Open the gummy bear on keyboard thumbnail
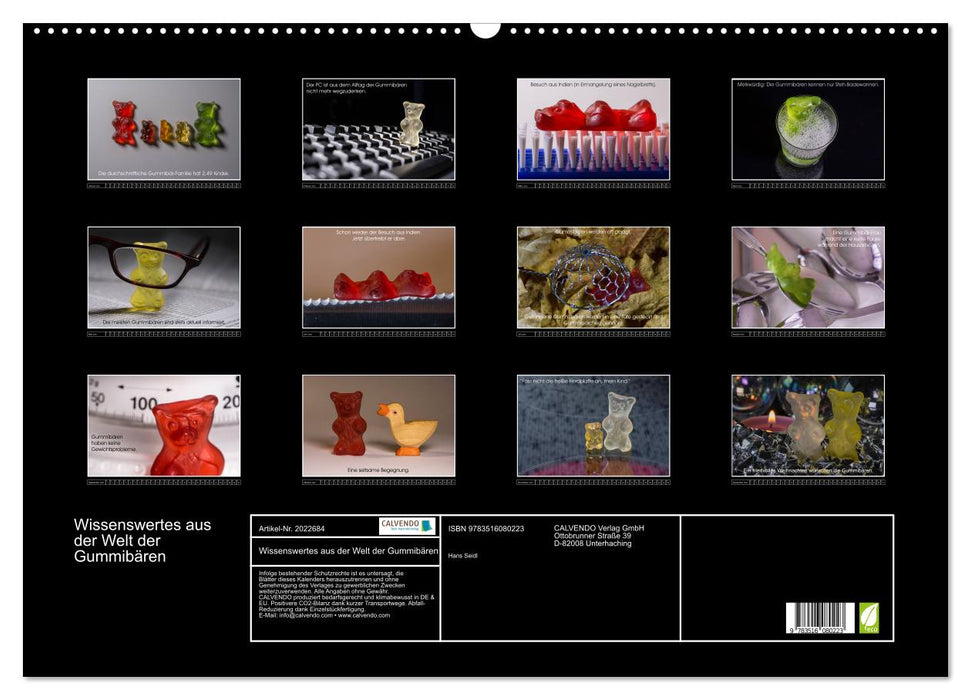Viewport: 971px width, 700px height. coord(378,129)
